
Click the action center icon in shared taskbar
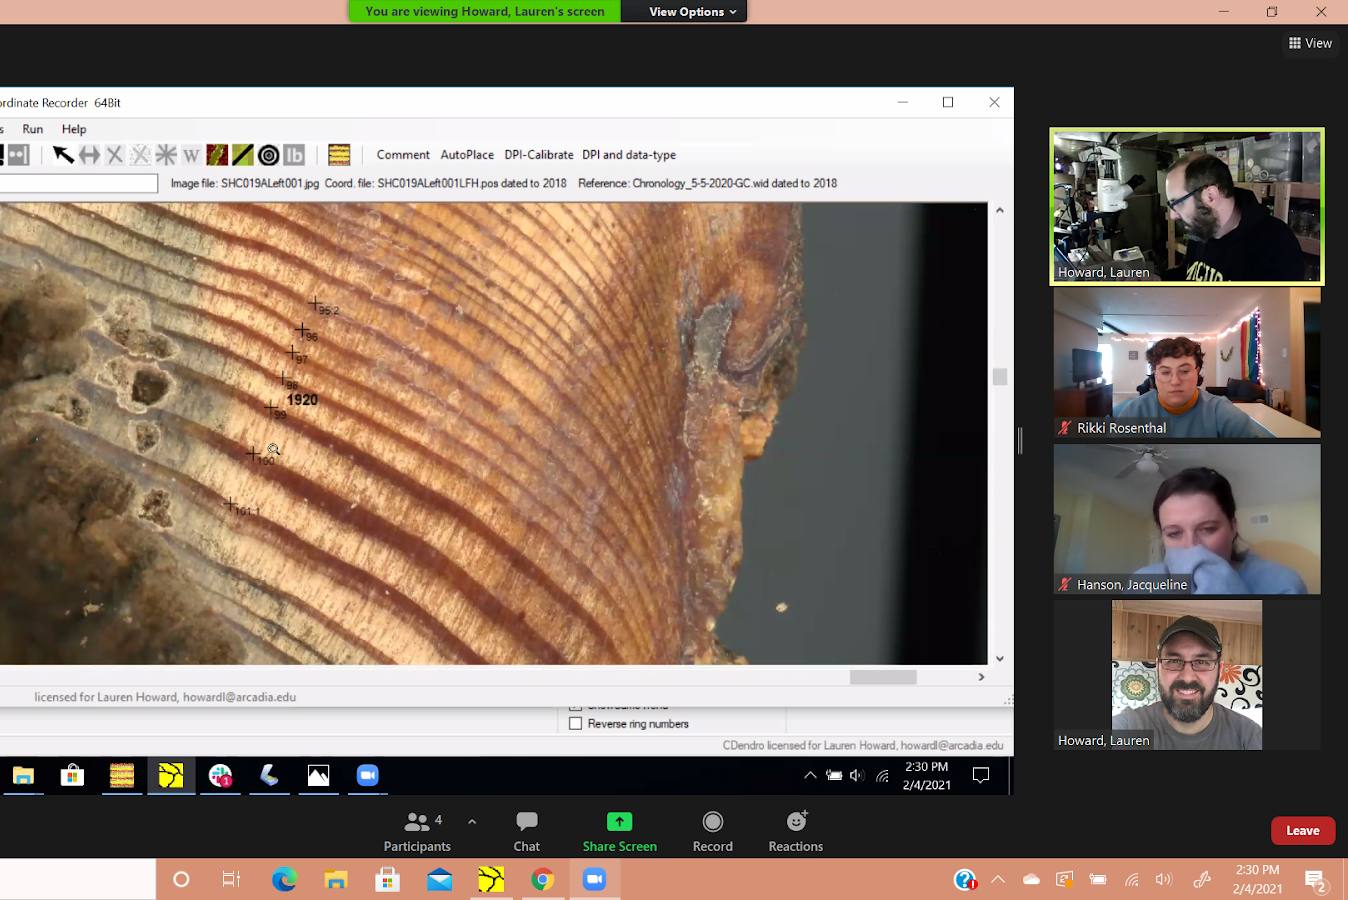point(981,775)
